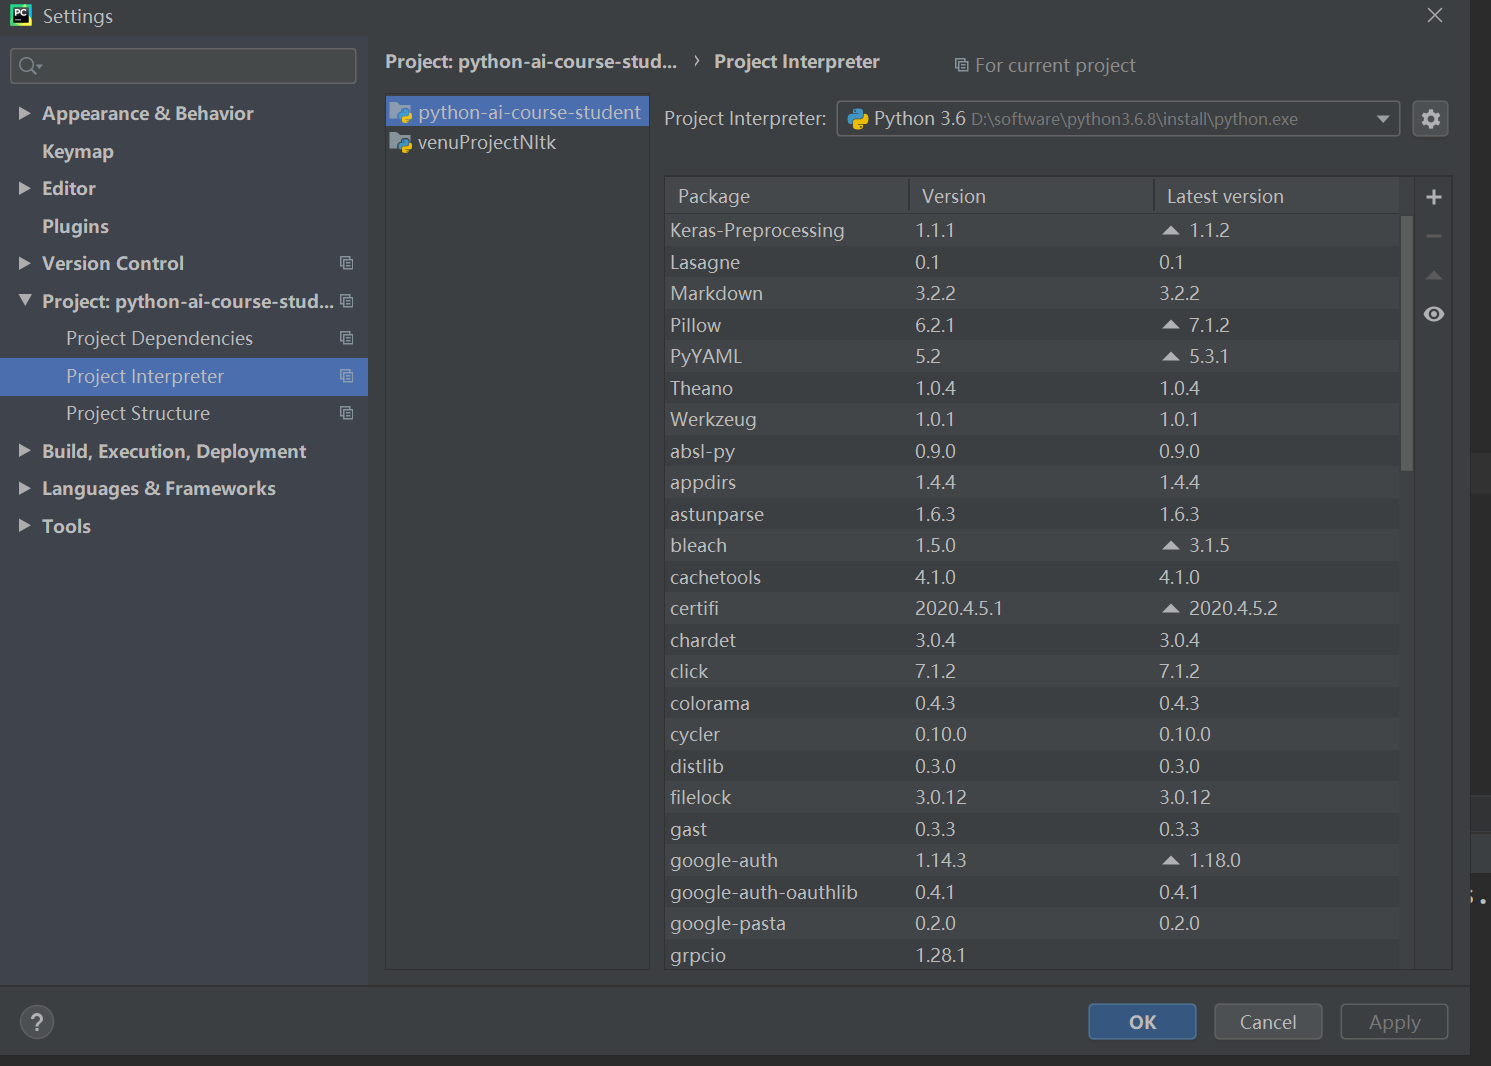Image resolution: width=1491 pixels, height=1066 pixels.
Task: Select the Lasagne package row
Action: 1032,262
